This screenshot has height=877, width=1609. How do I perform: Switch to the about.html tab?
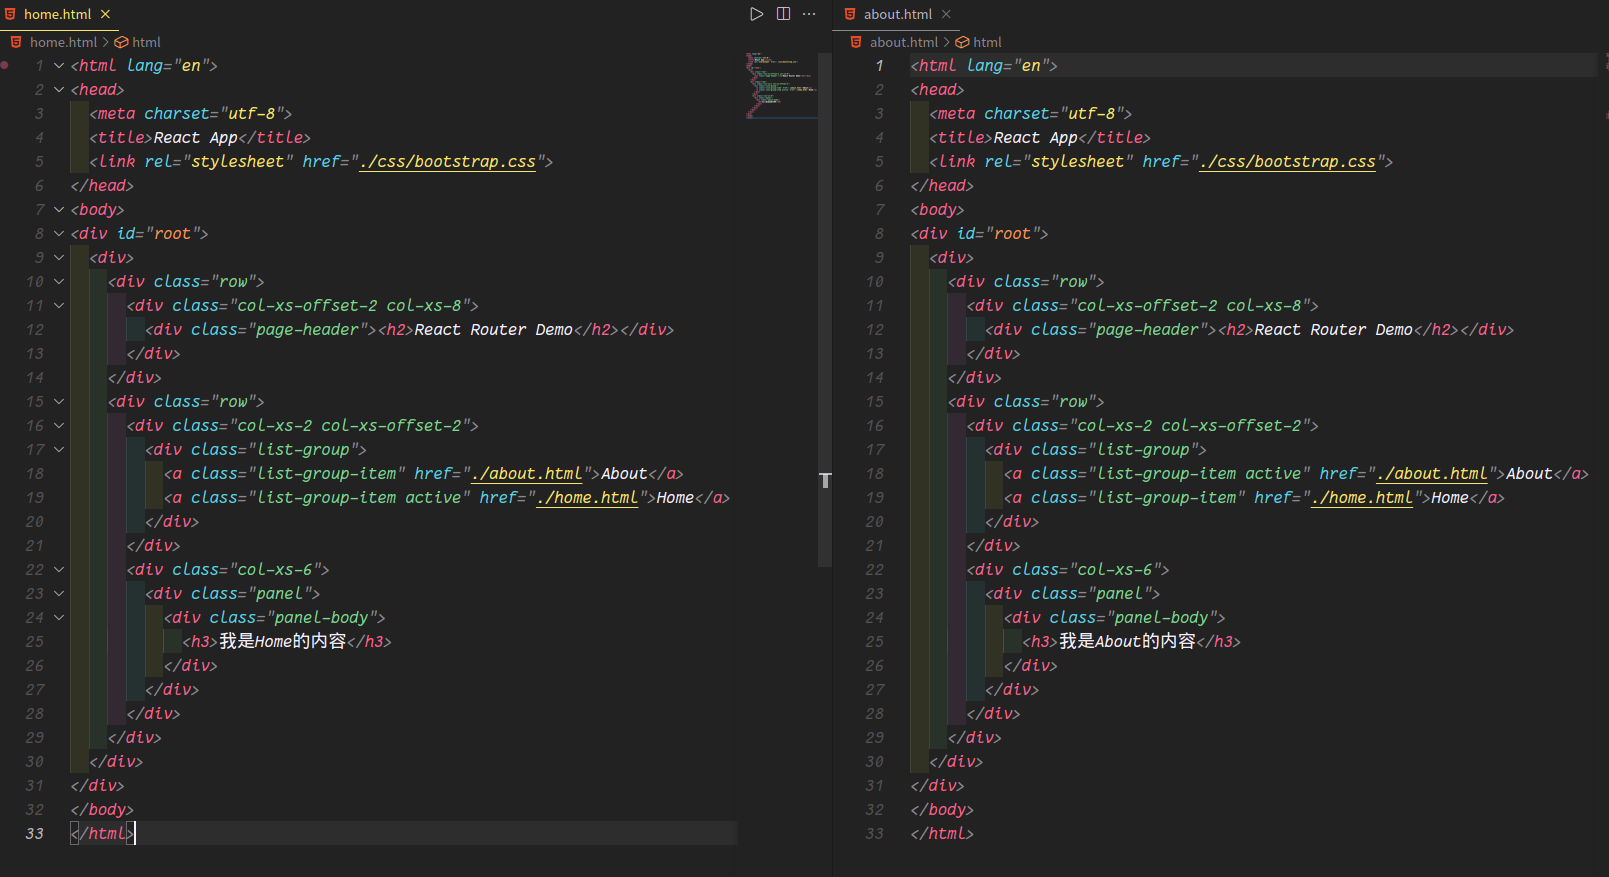pos(898,14)
